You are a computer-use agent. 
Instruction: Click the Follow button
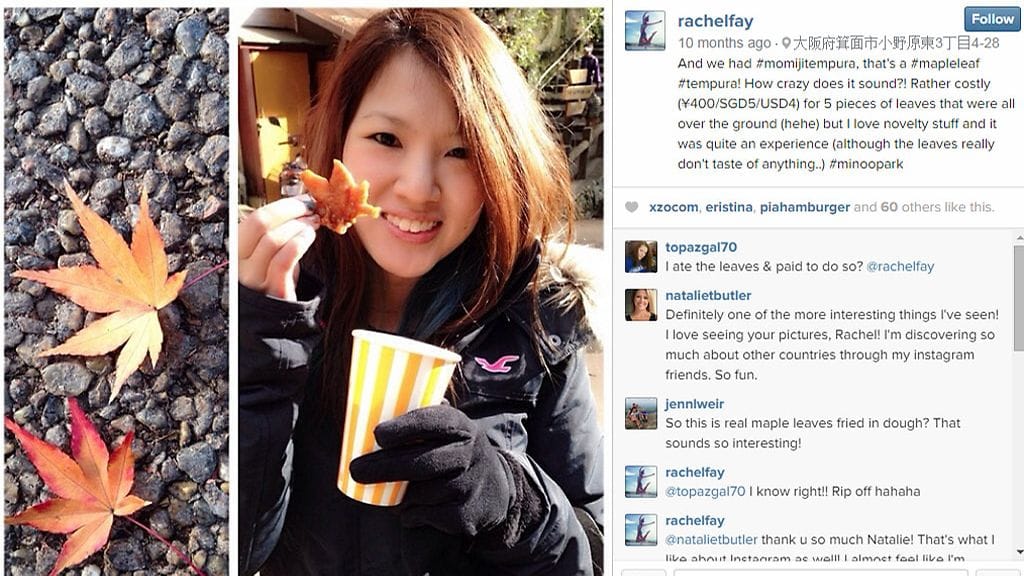[992, 19]
